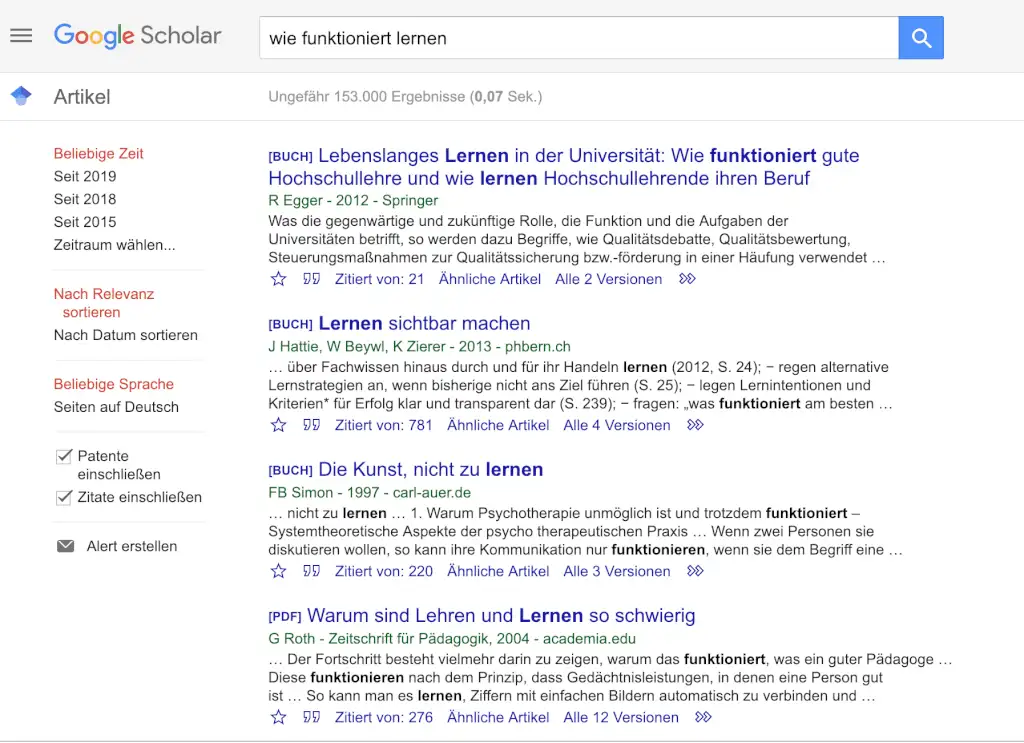Star the result "Die Kunst, nicht zu lernen"

(277, 571)
